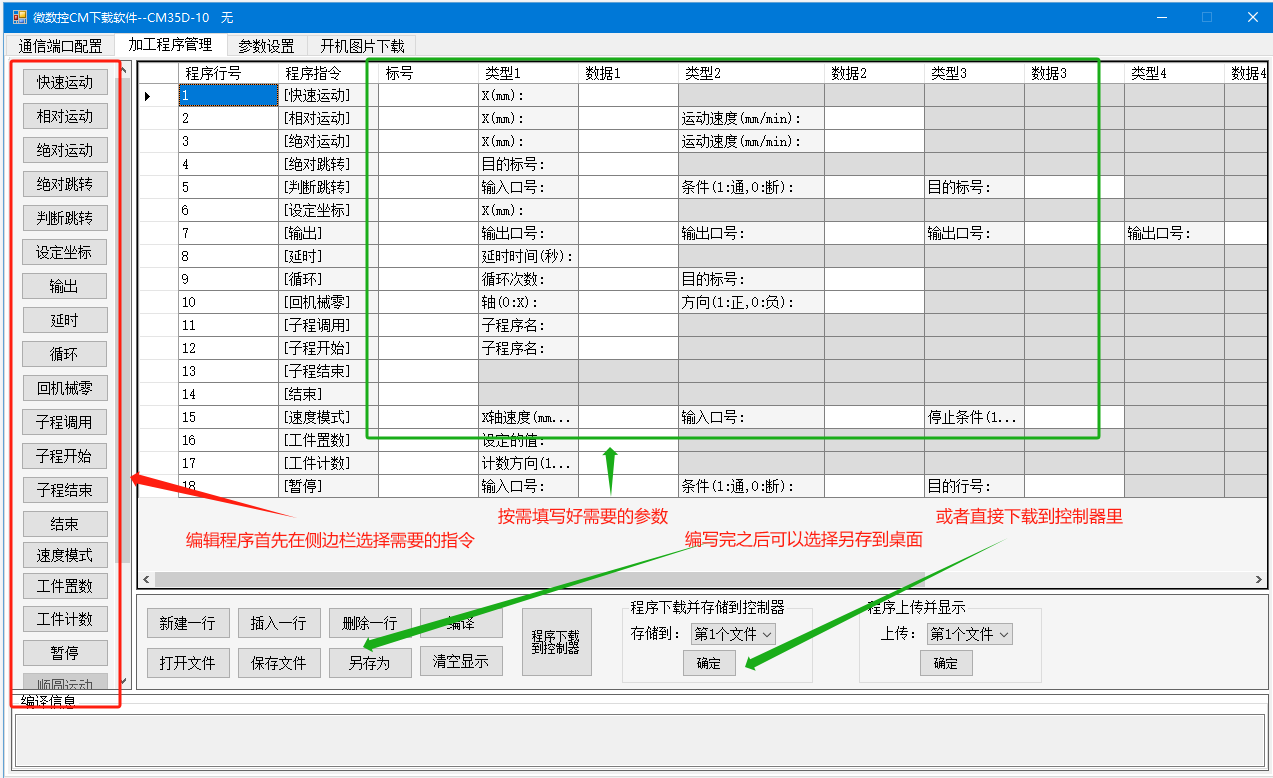Click the 数据1 input cell in row 1
This screenshot has height=778, width=1273.
coord(629,95)
